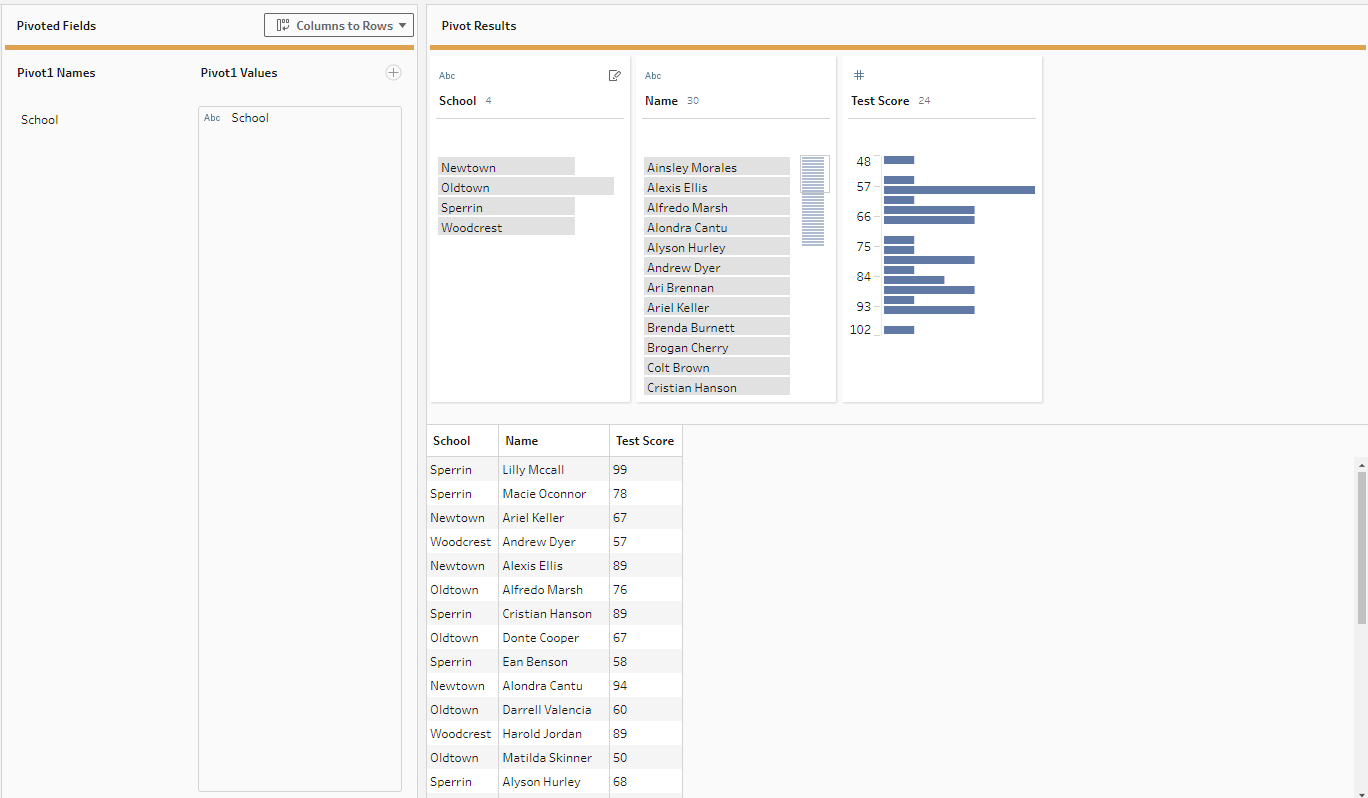Click the Abc data type icon above Name
Screen dimensions: 1368x798
point(653,76)
